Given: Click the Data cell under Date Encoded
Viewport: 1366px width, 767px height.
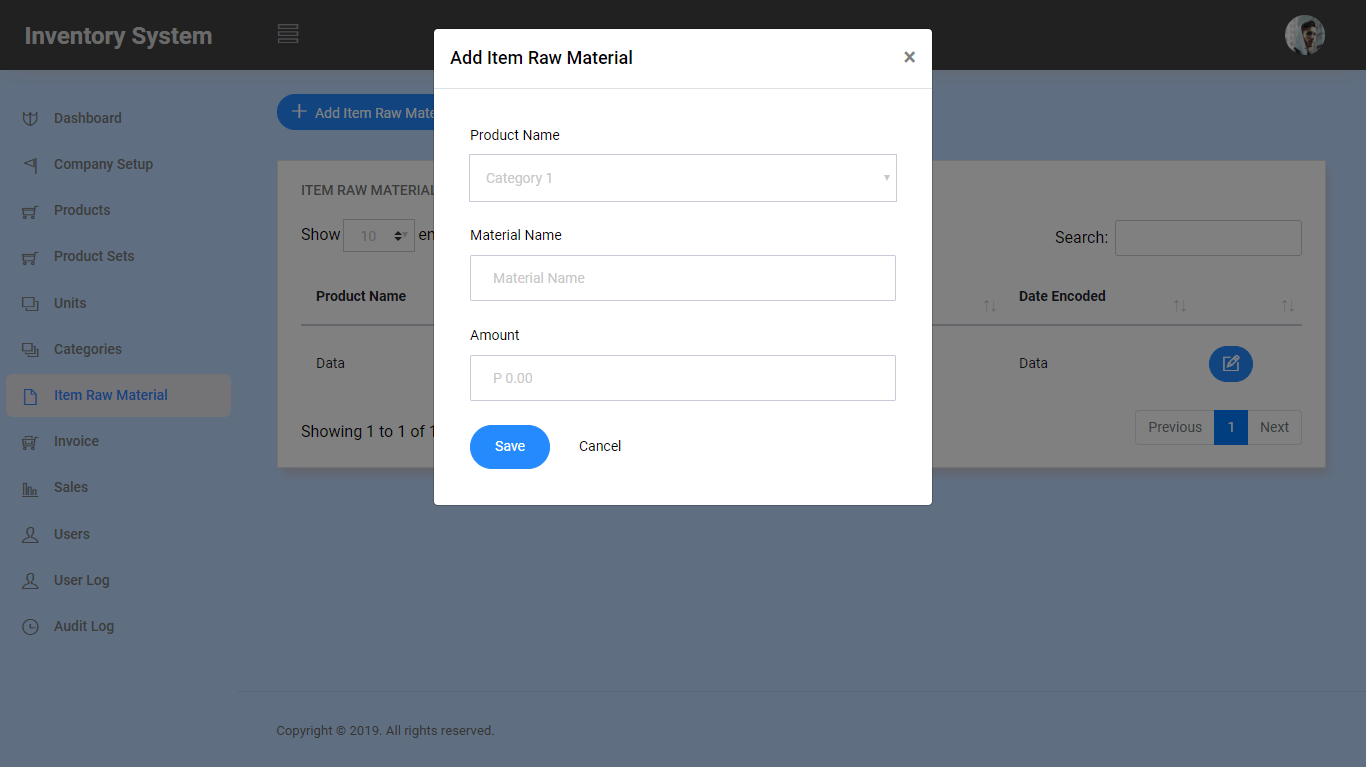Looking at the screenshot, I should coord(1033,363).
